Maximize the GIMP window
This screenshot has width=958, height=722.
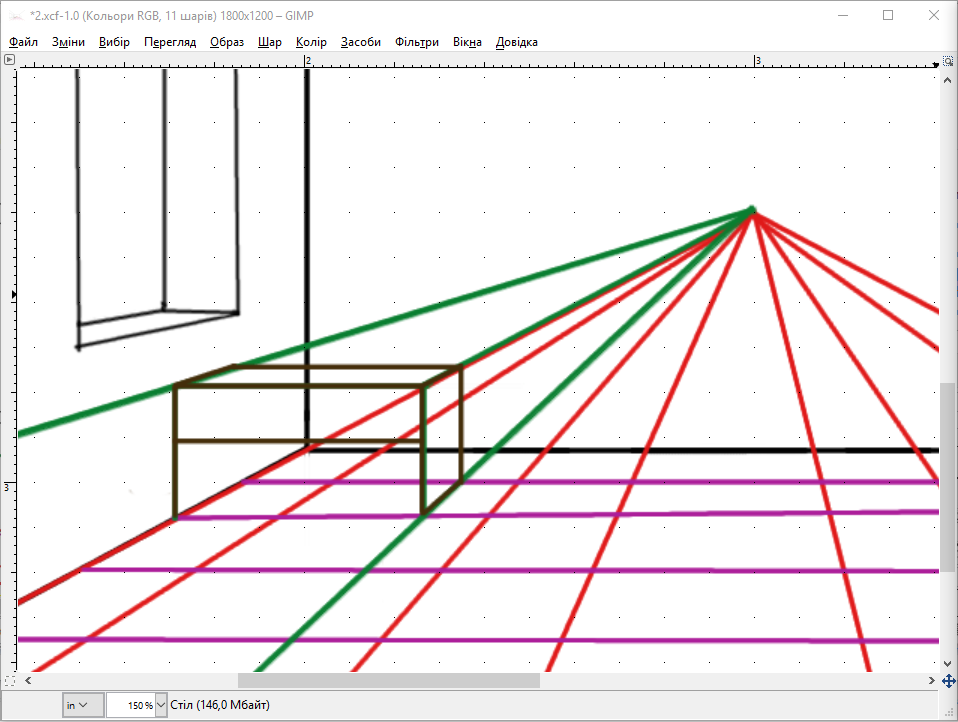pyautogui.click(x=888, y=16)
